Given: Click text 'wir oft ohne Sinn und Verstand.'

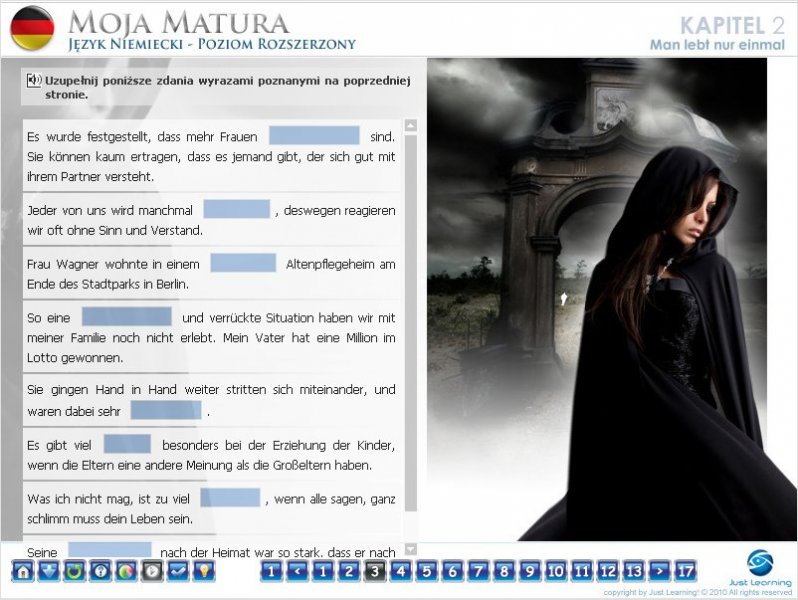Looking at the screenshot, I should (x=115, y=230).
